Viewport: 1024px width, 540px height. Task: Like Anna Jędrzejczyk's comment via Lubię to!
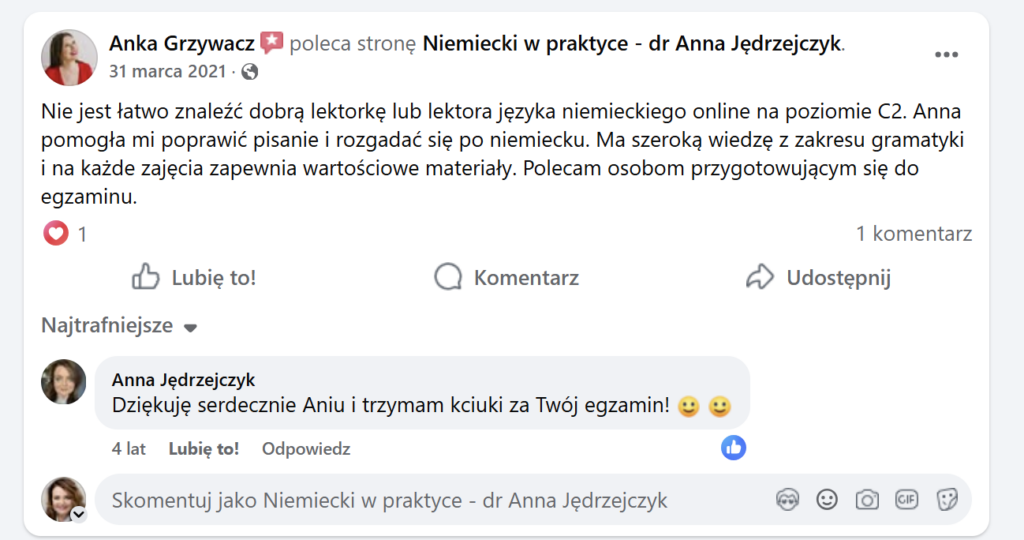pos(203,449)
